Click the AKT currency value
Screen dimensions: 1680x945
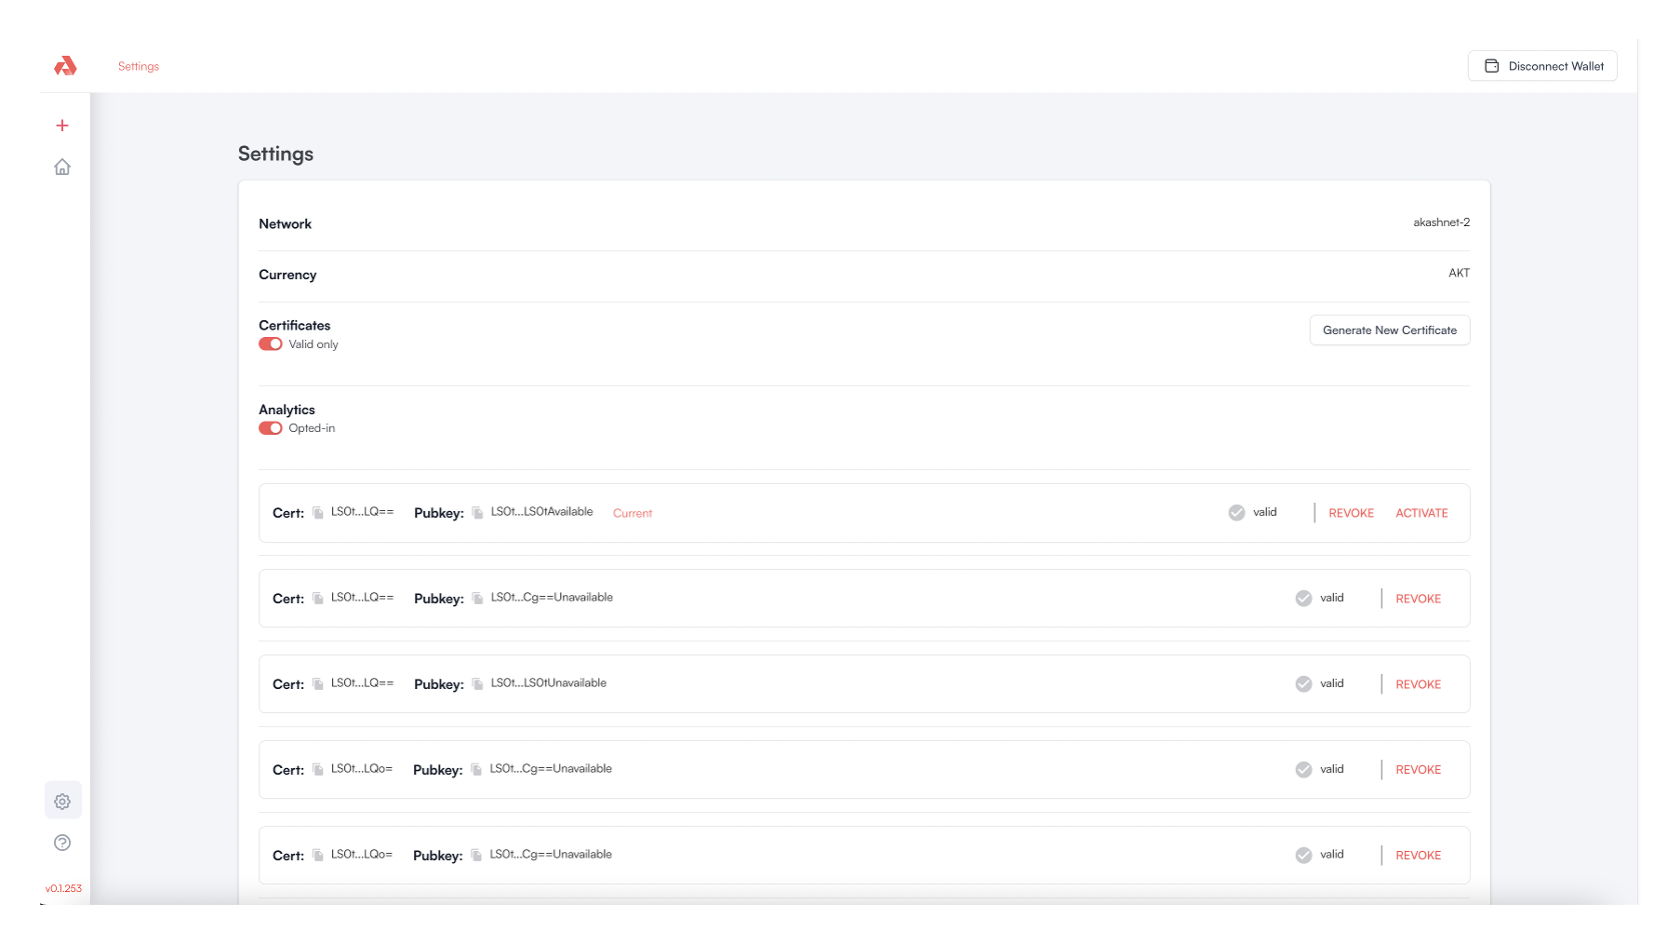pyautogui.click(x=1459, y=273)
